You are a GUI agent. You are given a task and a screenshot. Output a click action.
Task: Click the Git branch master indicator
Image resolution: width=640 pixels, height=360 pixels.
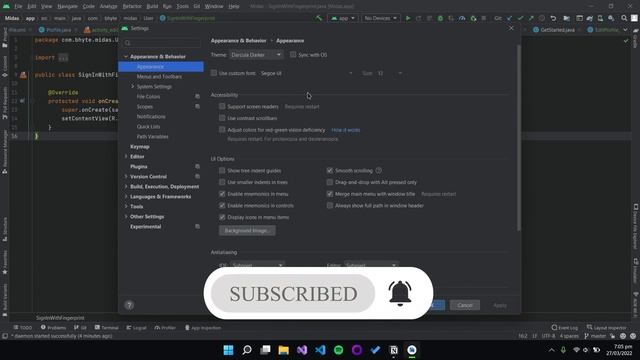(595, 336)
